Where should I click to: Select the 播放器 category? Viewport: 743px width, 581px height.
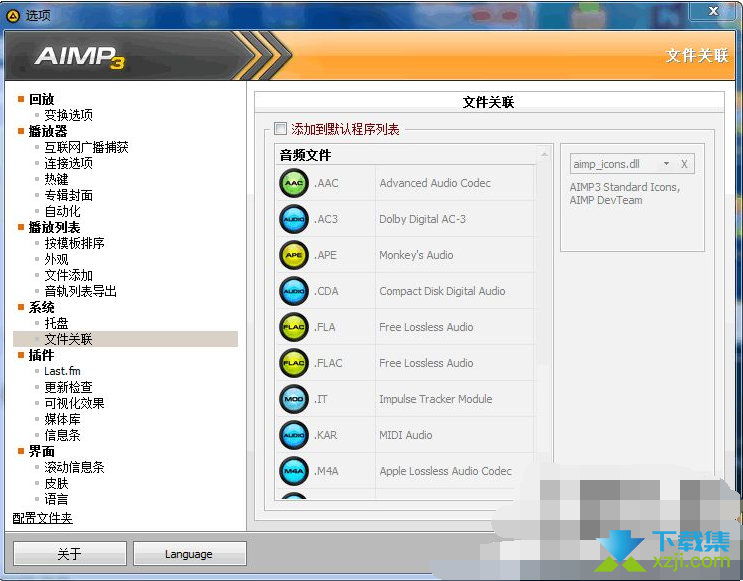[x=48, y=131]
